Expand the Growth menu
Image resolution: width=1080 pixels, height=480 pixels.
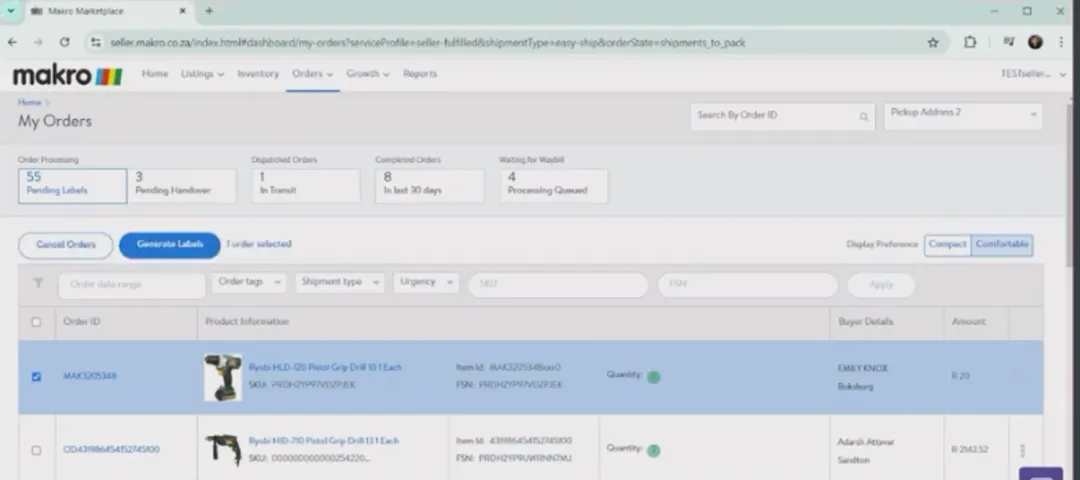[368, 74]
